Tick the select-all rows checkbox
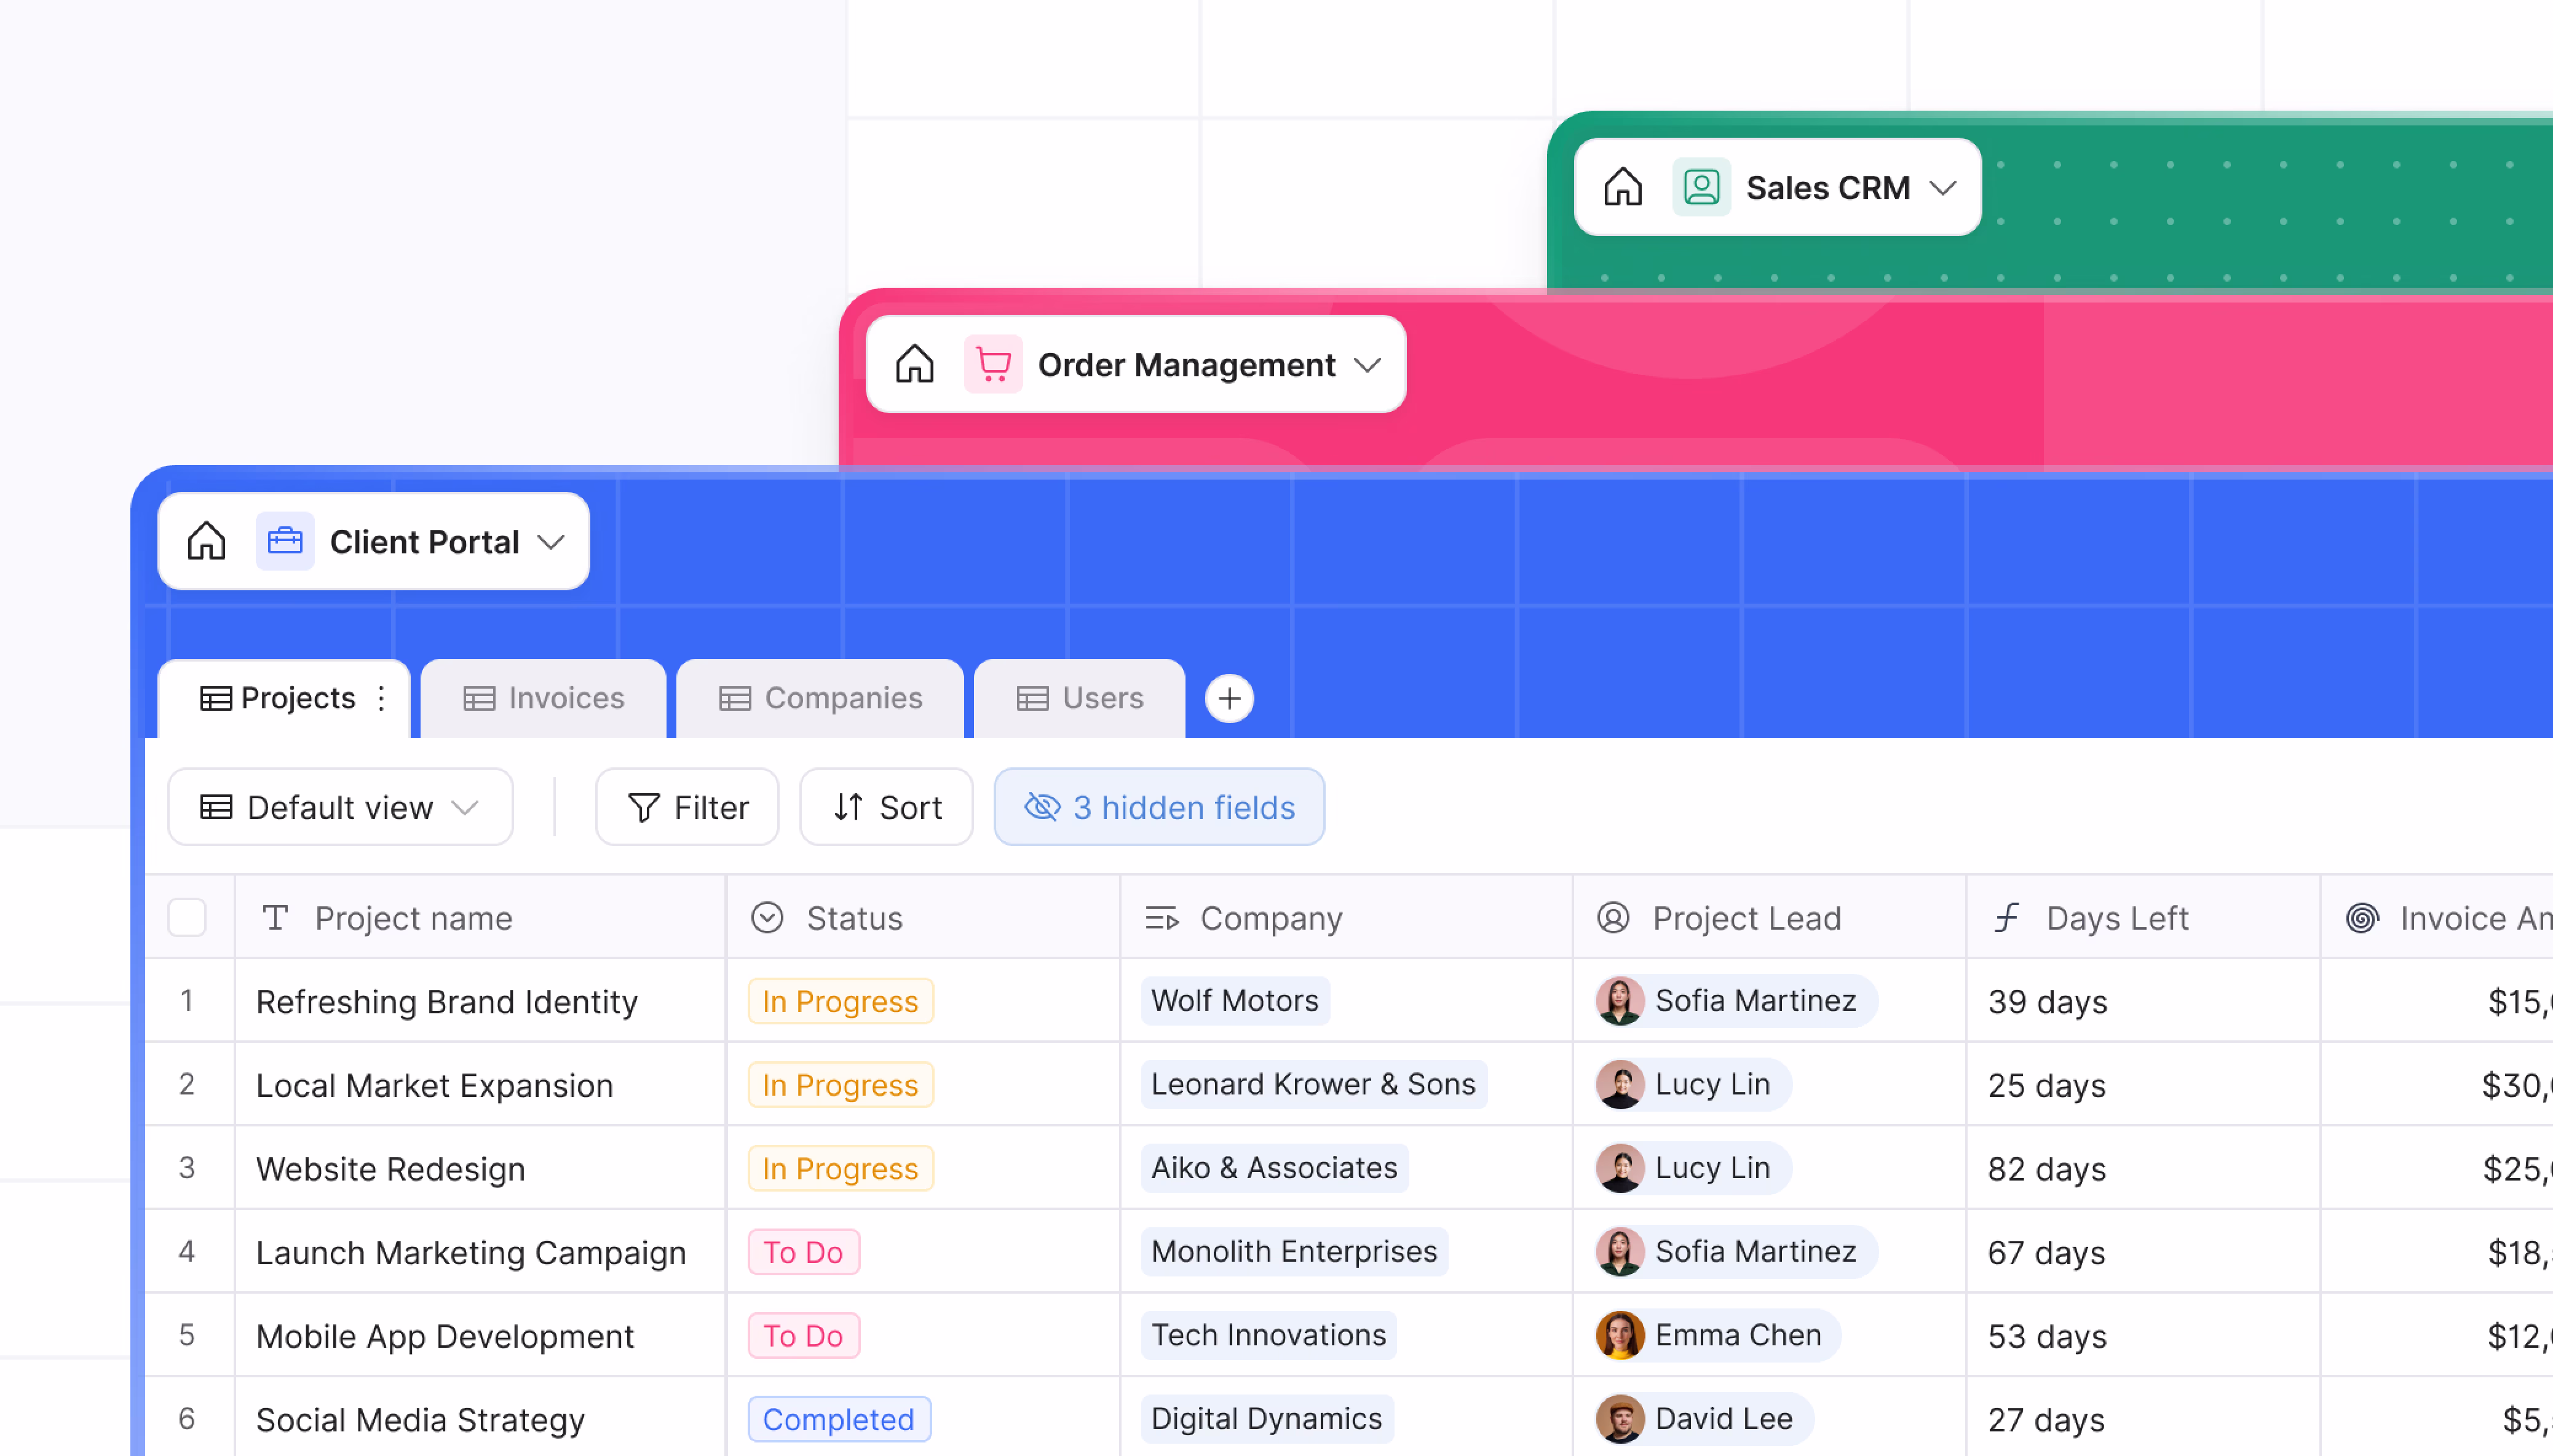Image resolution: width=2553 pixels, height=1456 pixels. [187, 917]
